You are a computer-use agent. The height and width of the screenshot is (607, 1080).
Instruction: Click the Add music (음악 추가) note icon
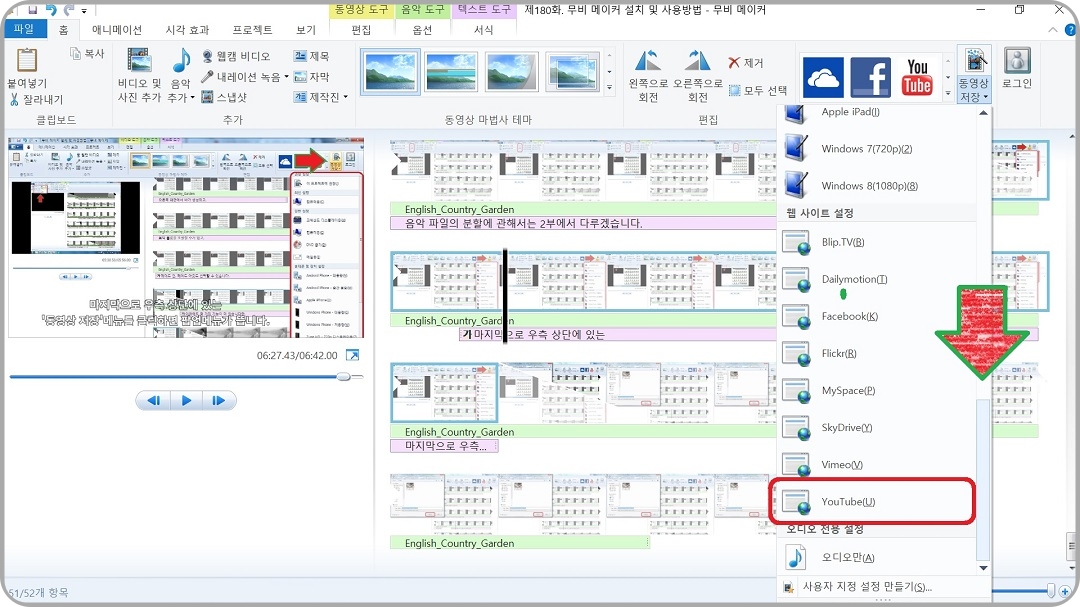click(181, 61)
